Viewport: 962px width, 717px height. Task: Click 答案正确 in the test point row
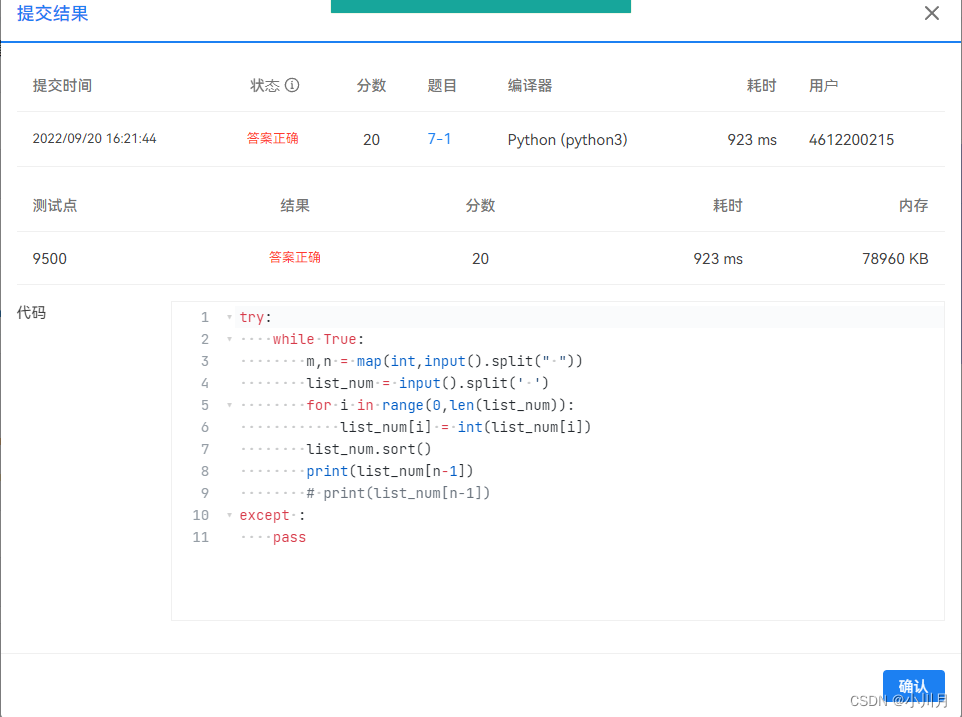[294, 258]
